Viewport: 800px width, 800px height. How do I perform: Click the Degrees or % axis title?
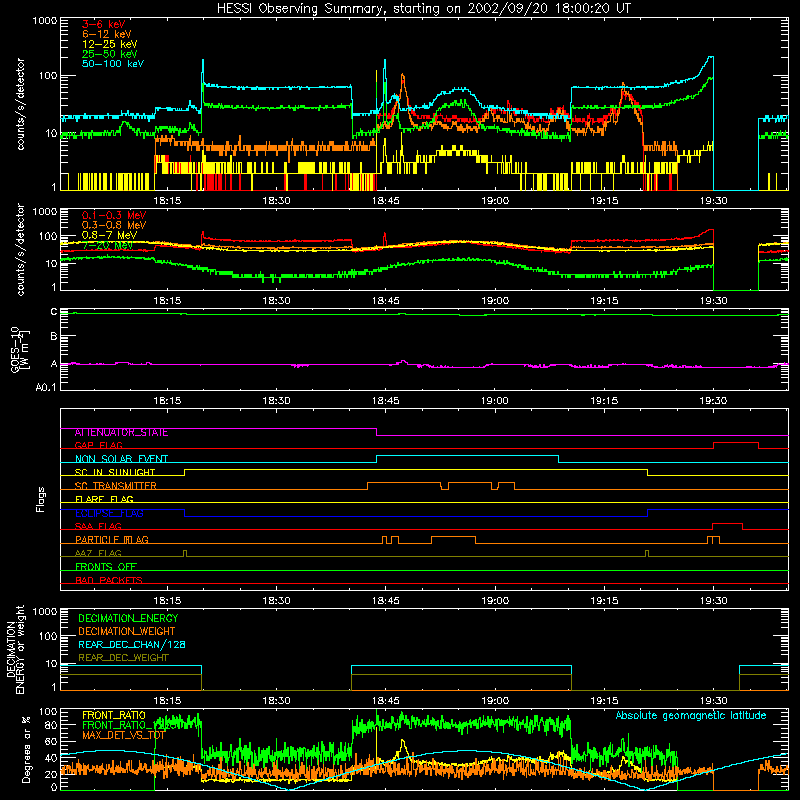tap(26, 749)
